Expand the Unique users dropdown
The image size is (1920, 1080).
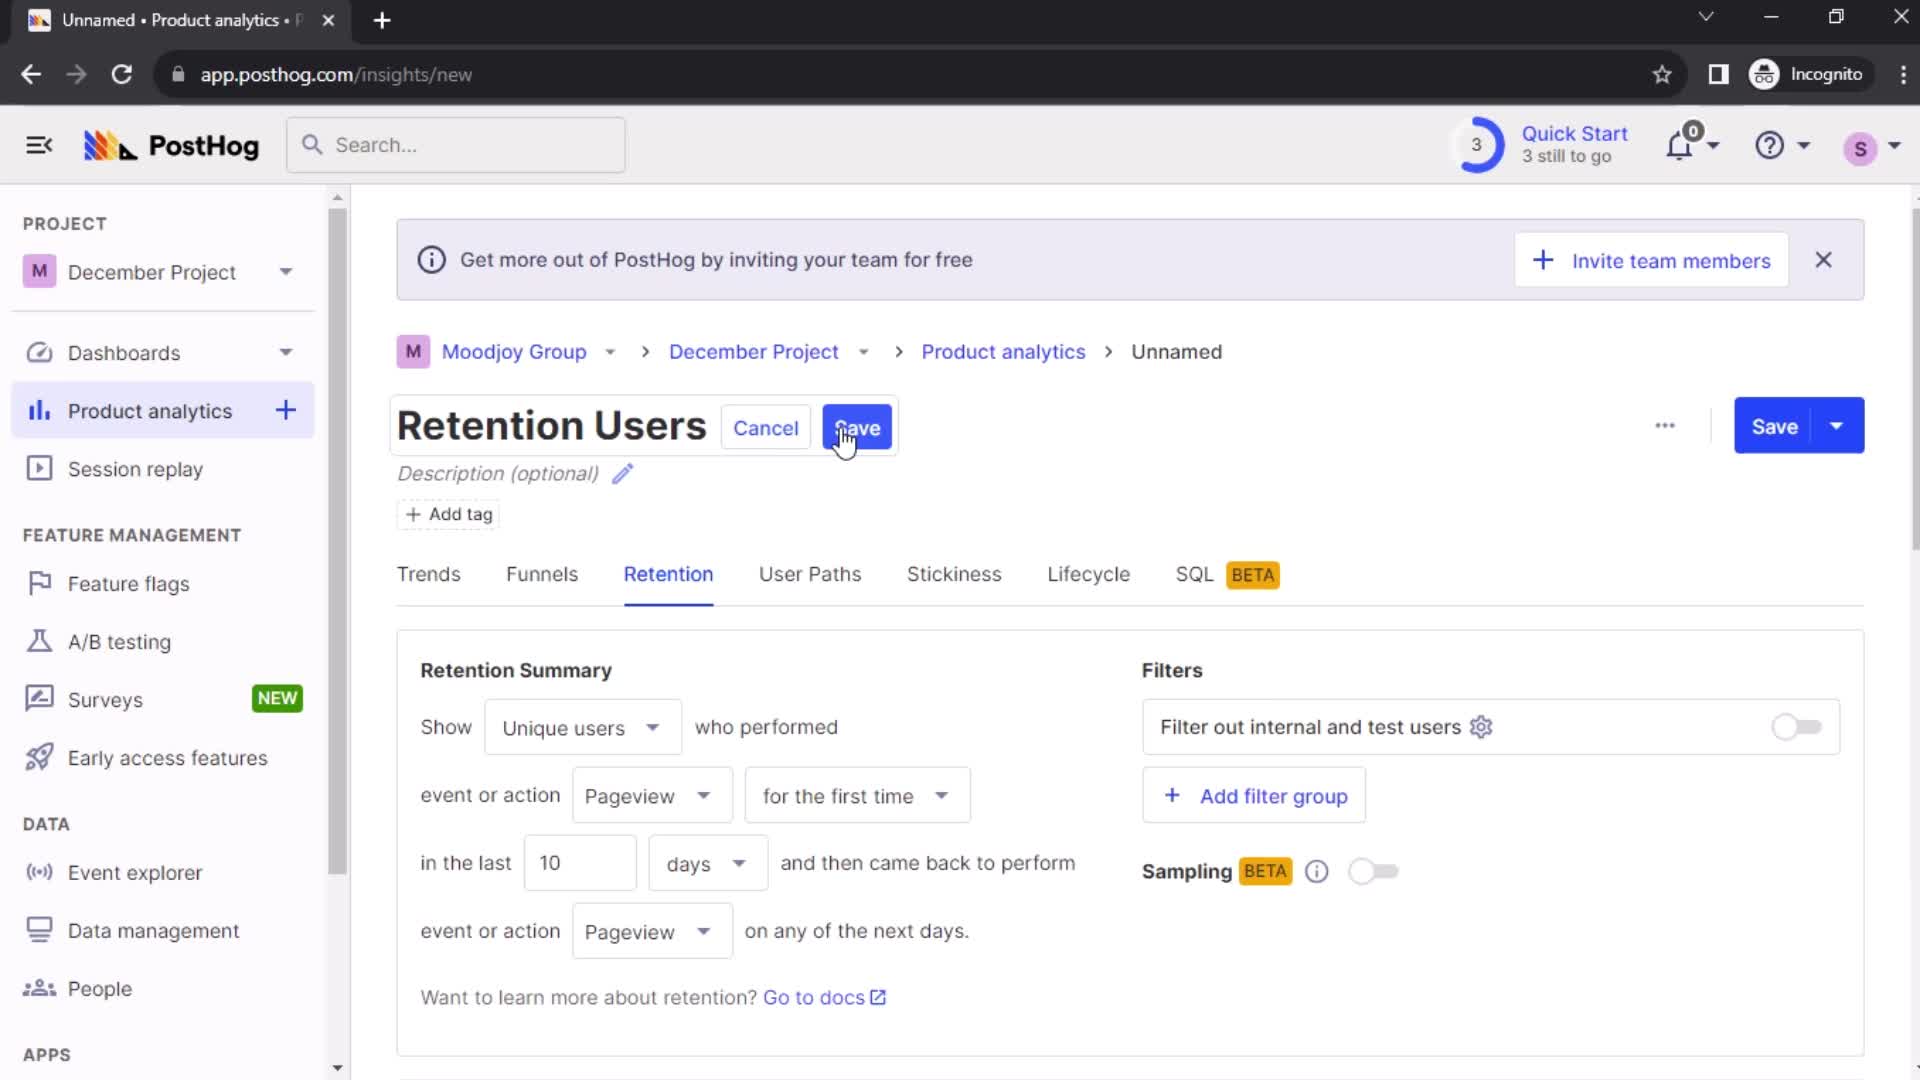pos(580,728)
